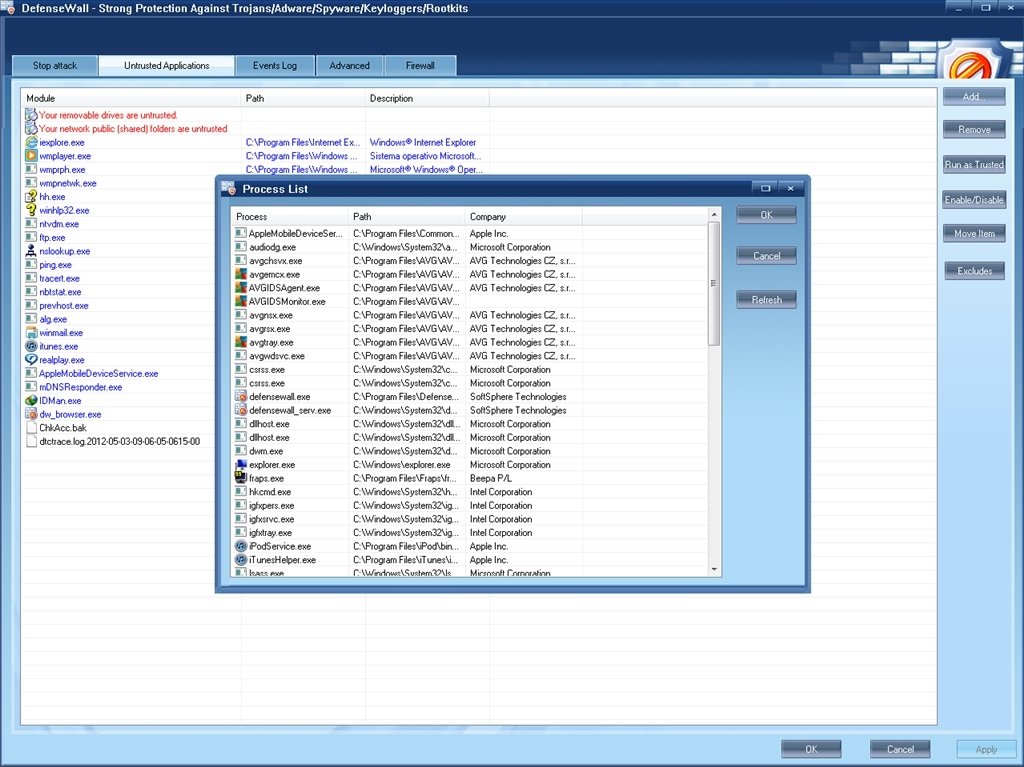The width and height of the screenshot is (1024, 767).
Task: Sort main list by Description column header
Action: 427,99
